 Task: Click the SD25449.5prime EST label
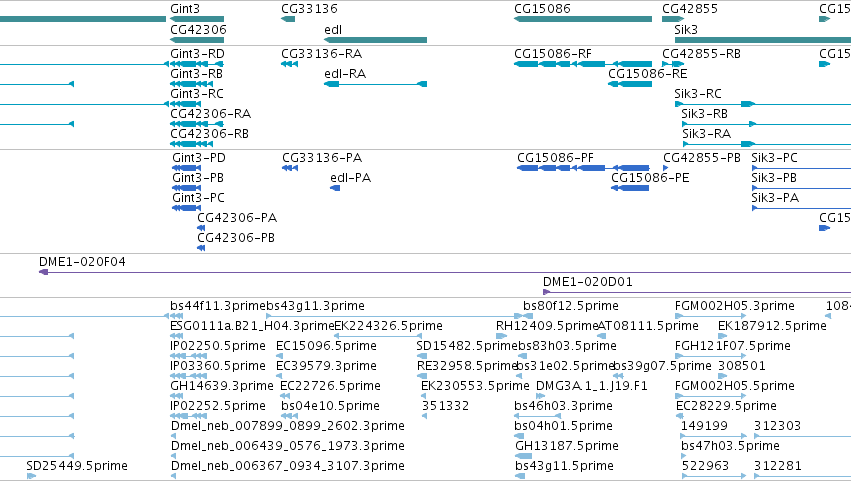point(77,466)
